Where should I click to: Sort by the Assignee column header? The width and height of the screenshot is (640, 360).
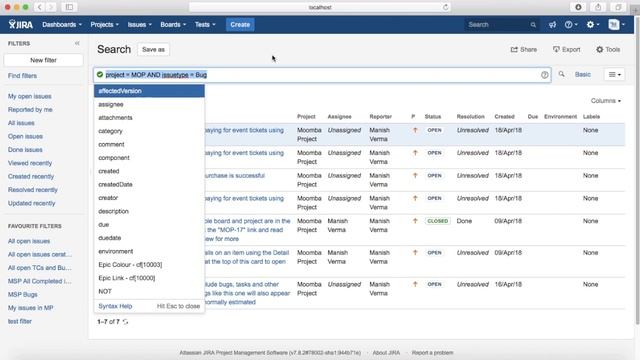coord(339,117)
